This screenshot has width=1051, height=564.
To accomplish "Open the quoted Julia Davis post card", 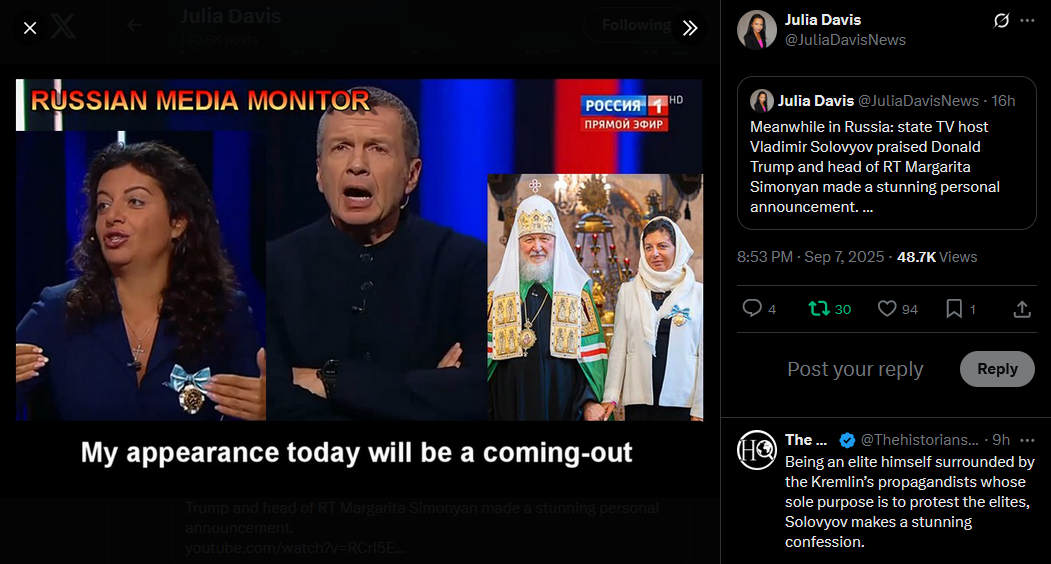I will (x=887, y=153).
